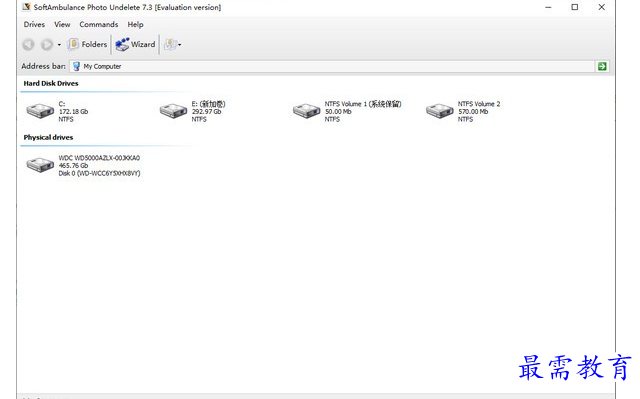Click the C: 172.18 Gb label
This screenshot has width=640, height=399.
(x=73, y=111)
